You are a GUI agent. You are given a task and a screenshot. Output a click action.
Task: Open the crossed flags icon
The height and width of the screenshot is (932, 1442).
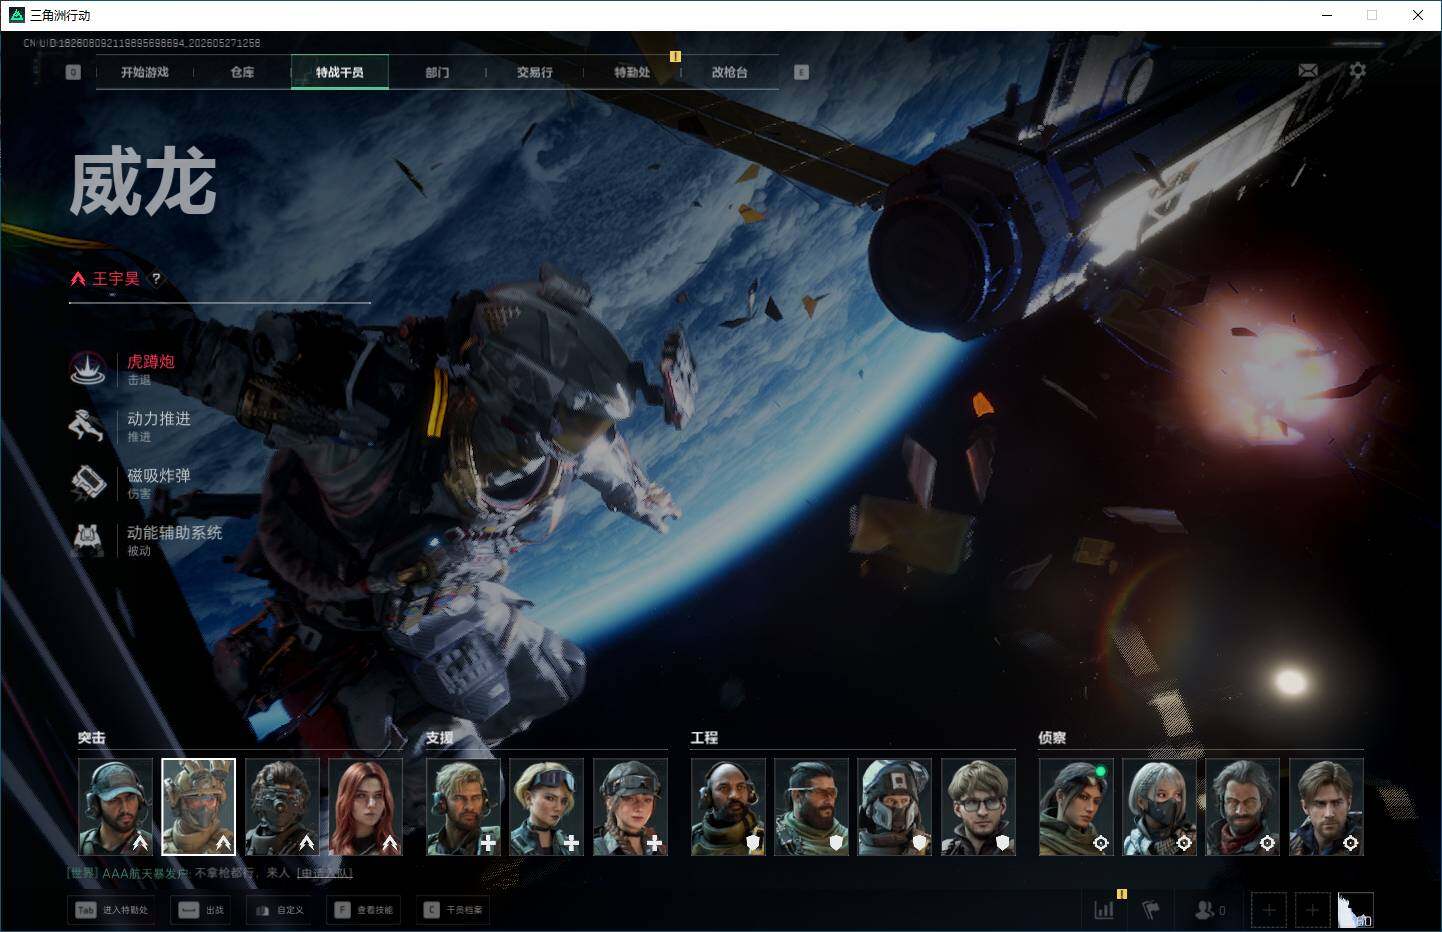click(1151, 910)
